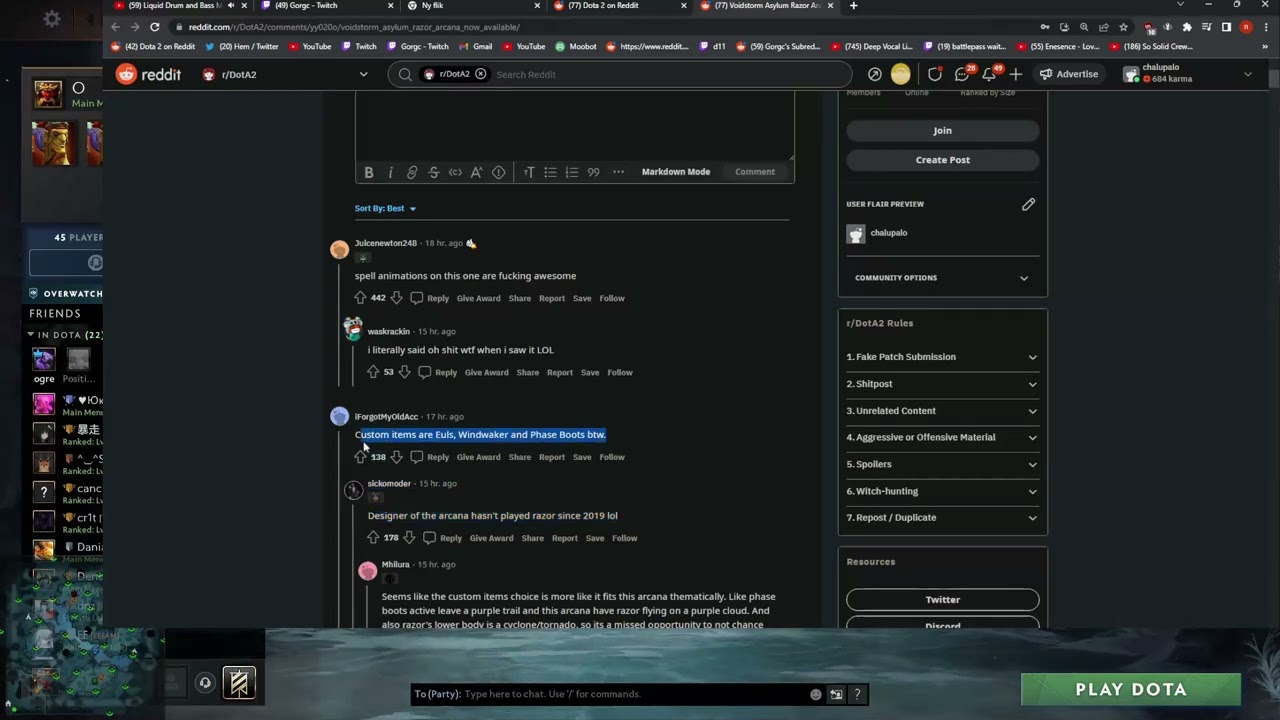Click the Create Post button
This screenshot has width=1280, height=720.
tap(942, 160)
